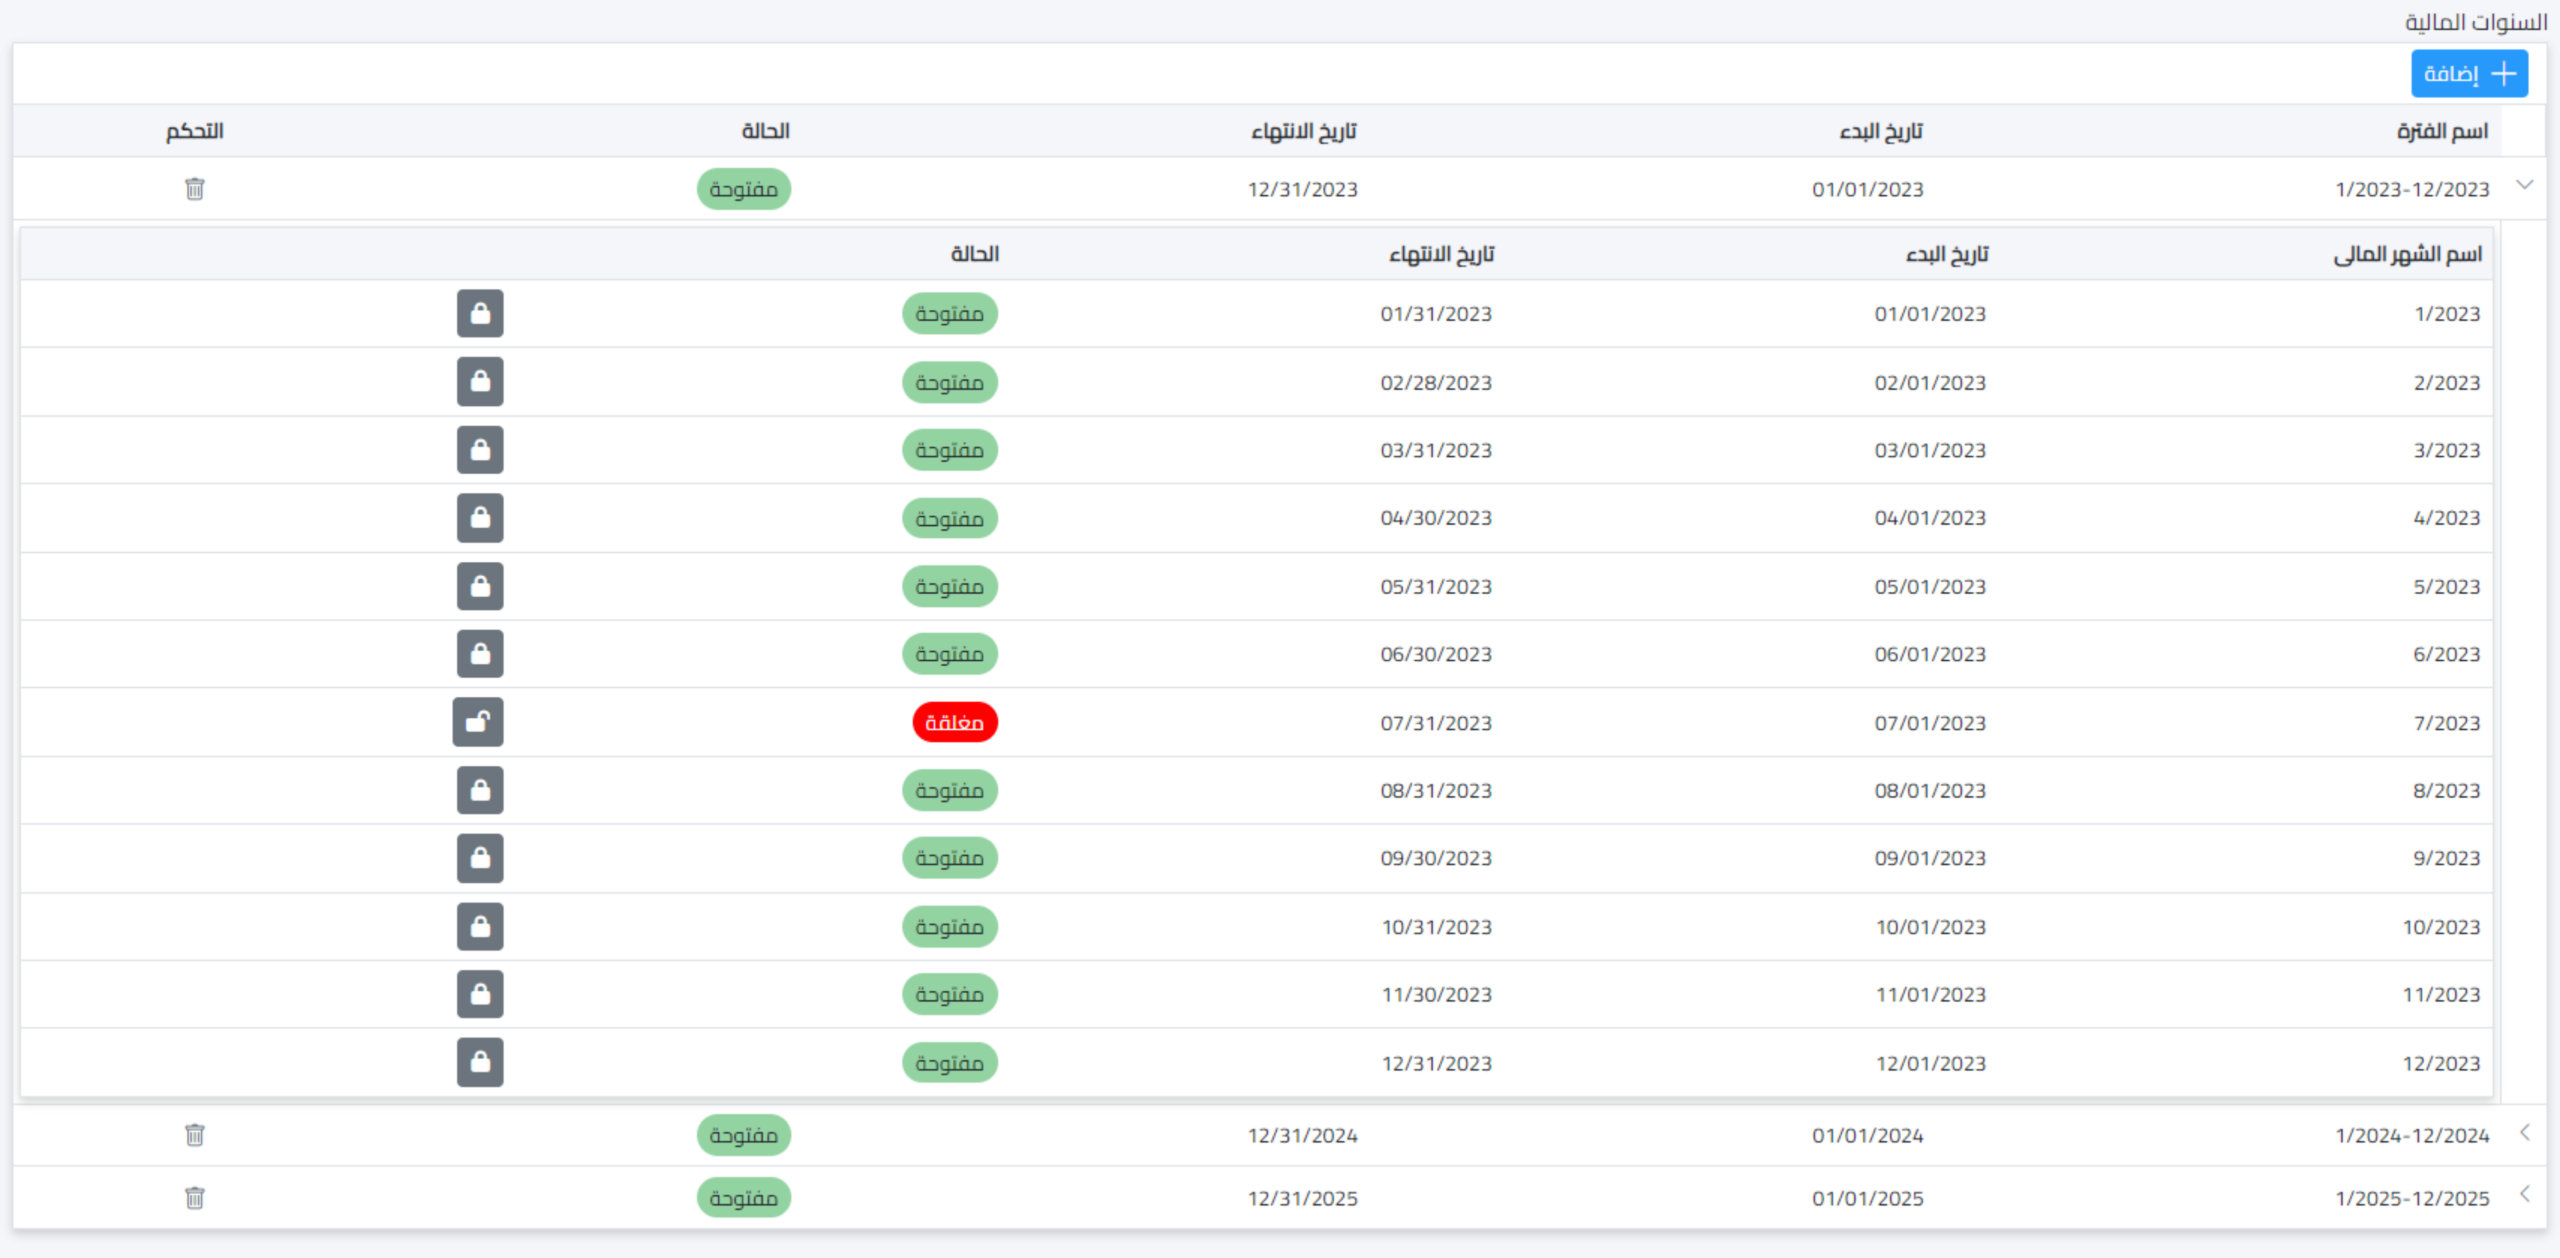Unlock the closed month 7/2023
This screenshot has width=2560, height=1258.
coord(478,722)
